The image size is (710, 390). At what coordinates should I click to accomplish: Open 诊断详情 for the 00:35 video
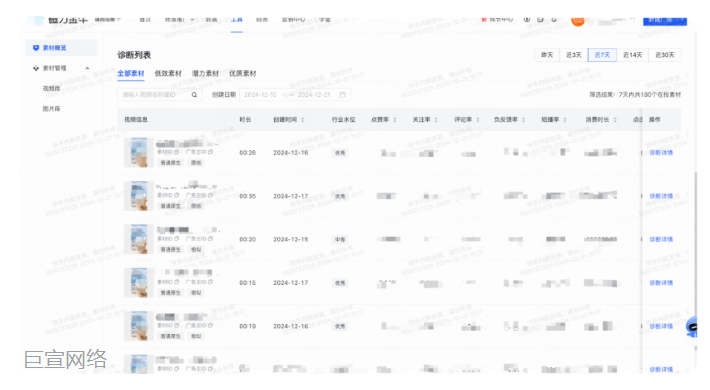tap(661, 196)
